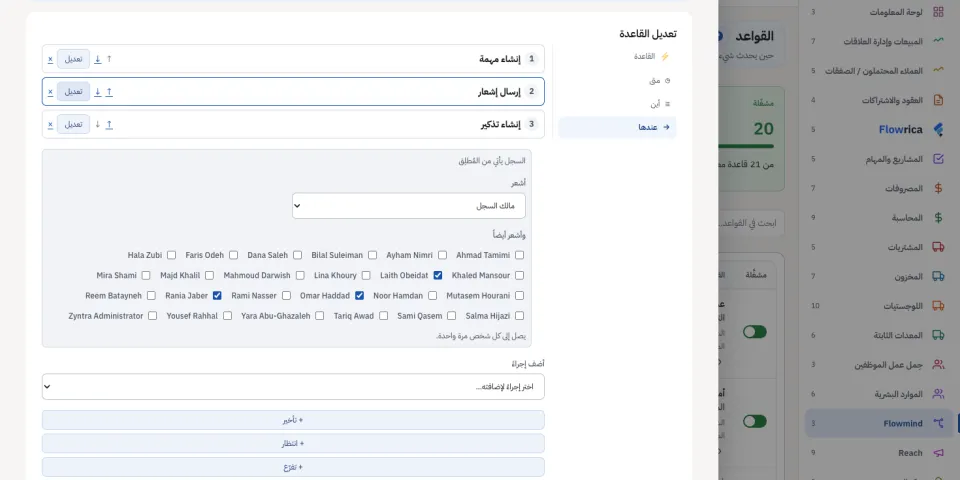Select the إنشاء تذكير action row title
This screenshot has width=960, height=480.
(500, 124)
